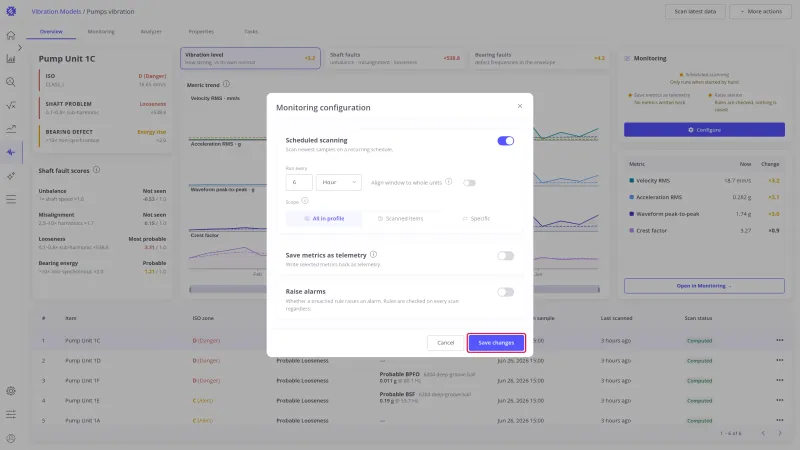The height and width of the screenshot is (450, 800).
Task: Open the sparkle AI sidebar icon
Action: point(11,176)
